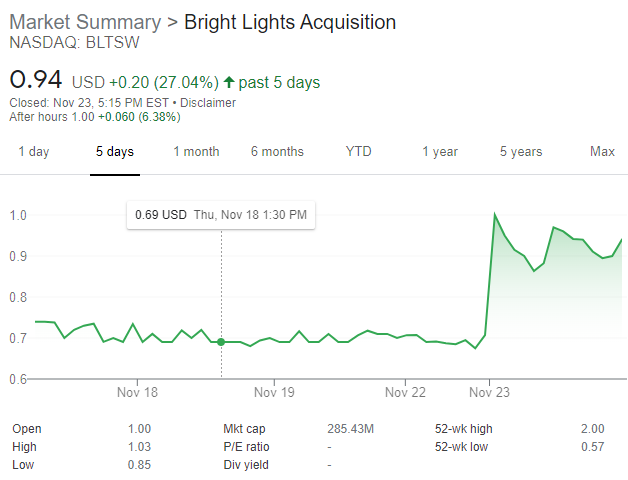Click the Div yield label
The width and height of the screenshot is (628, 480).
pos(246,465)
